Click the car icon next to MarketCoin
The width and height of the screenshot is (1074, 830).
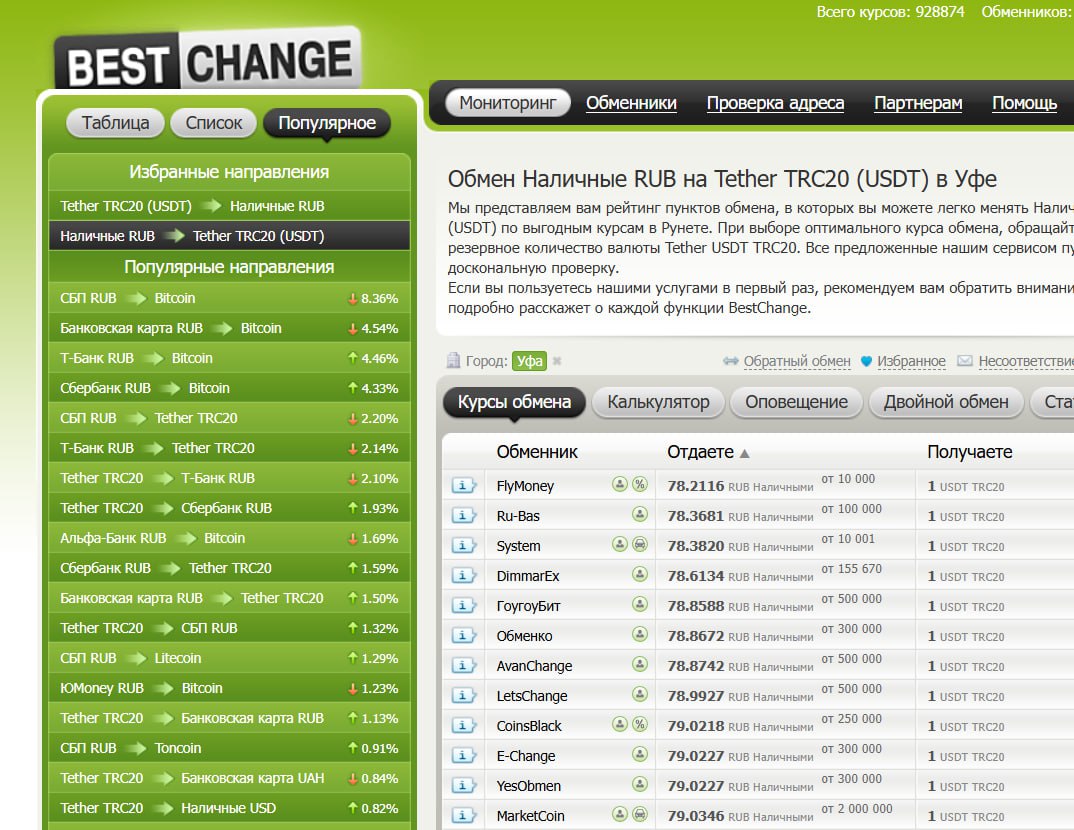click(x=640, y=815)
